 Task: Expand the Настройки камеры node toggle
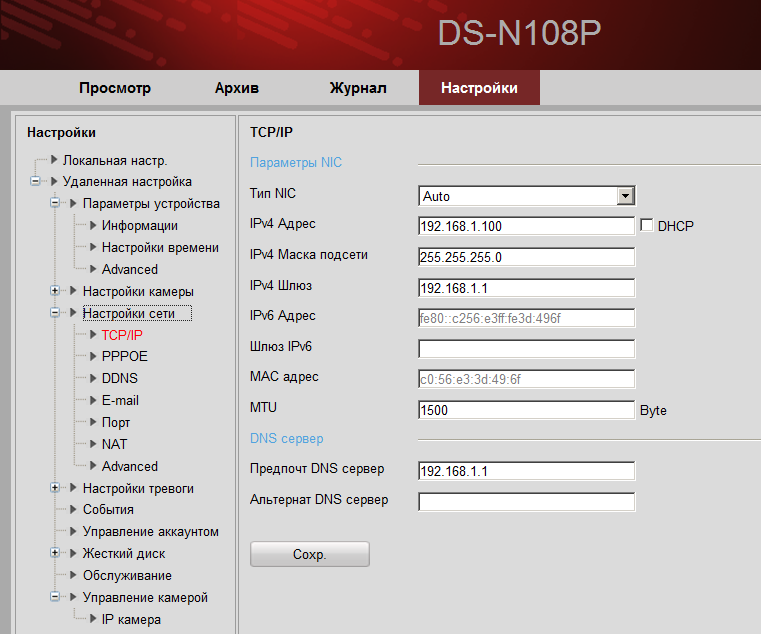[55, 291]
